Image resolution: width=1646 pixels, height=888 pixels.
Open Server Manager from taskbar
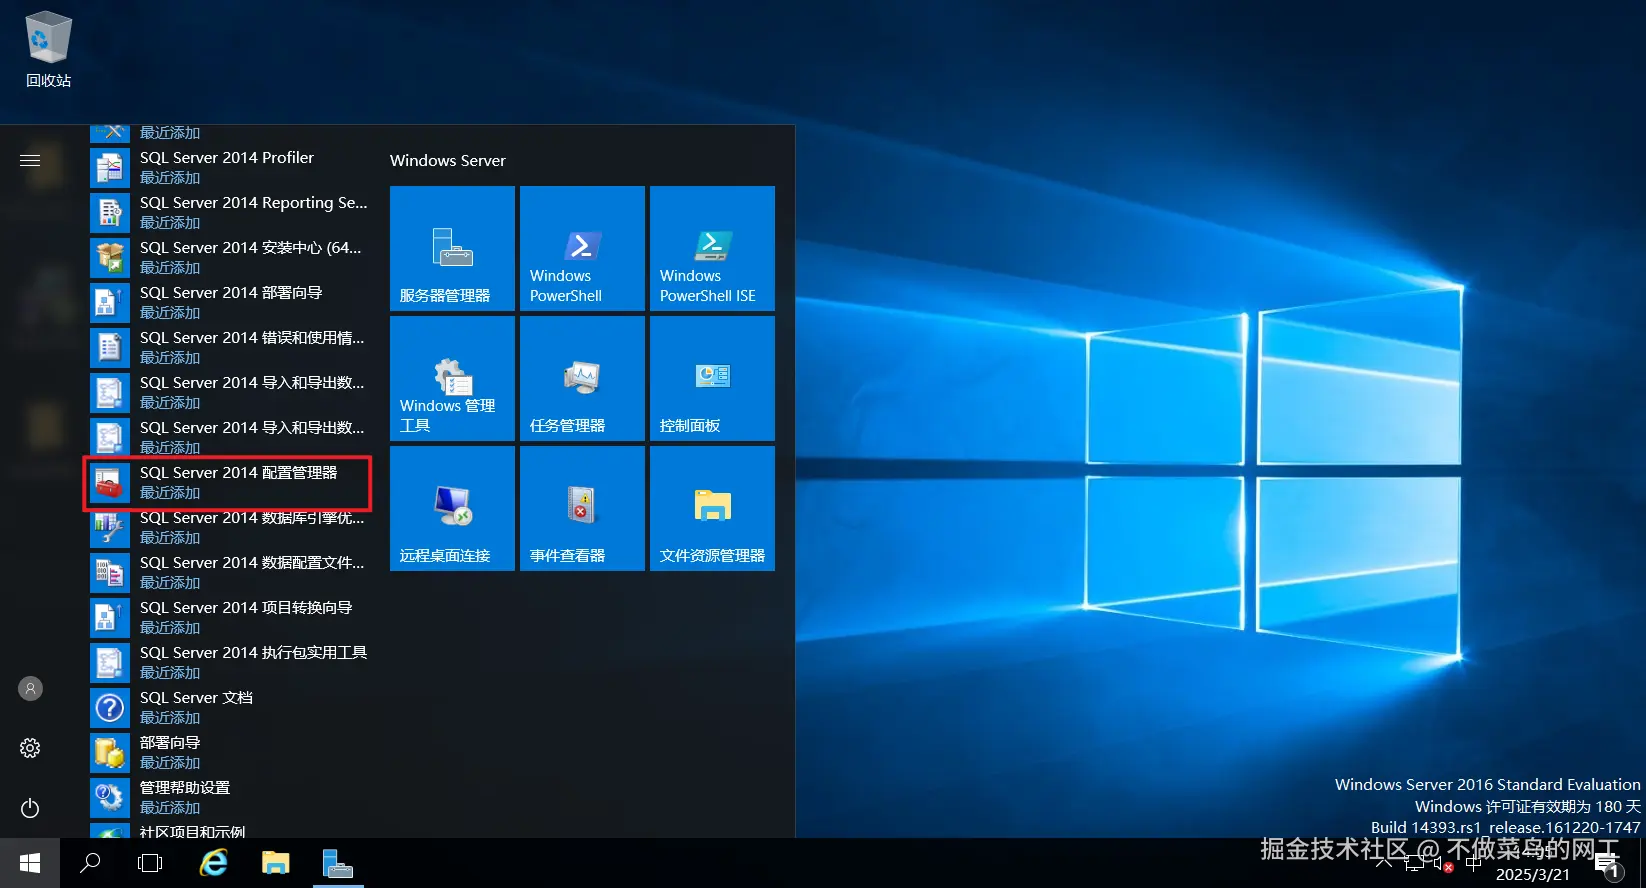pos(338,863)
